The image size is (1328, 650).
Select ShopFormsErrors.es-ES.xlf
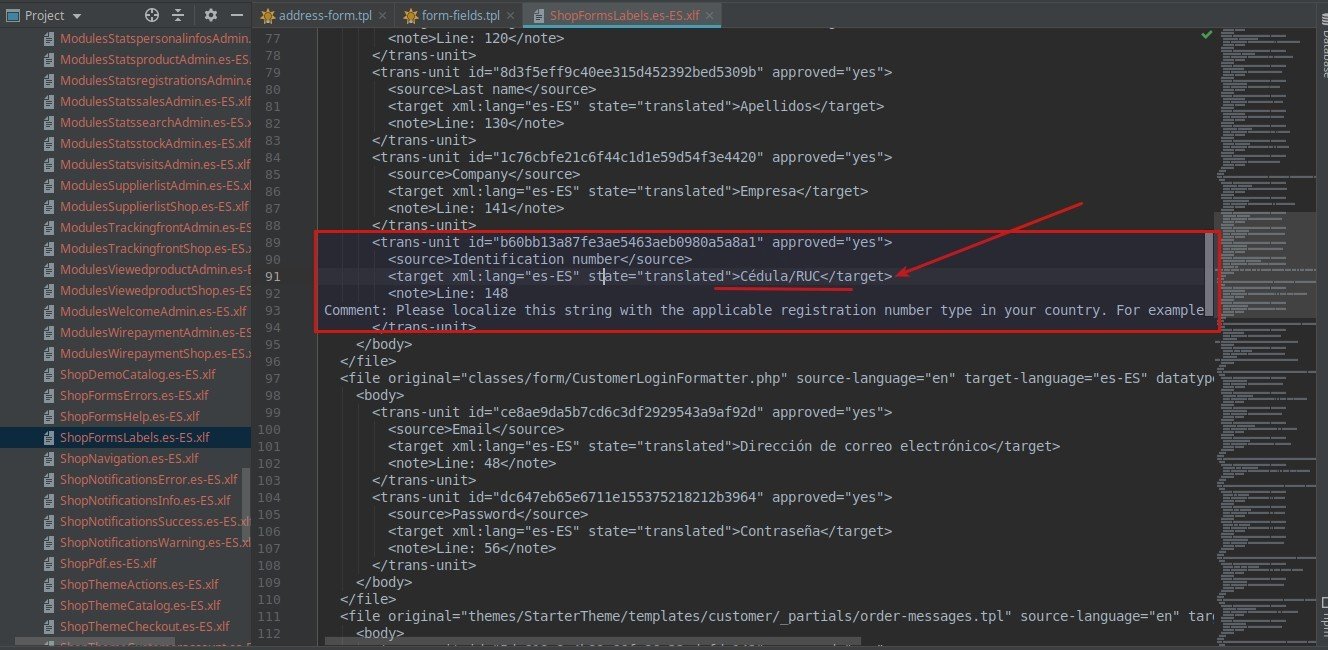click(x=134, y=395)
